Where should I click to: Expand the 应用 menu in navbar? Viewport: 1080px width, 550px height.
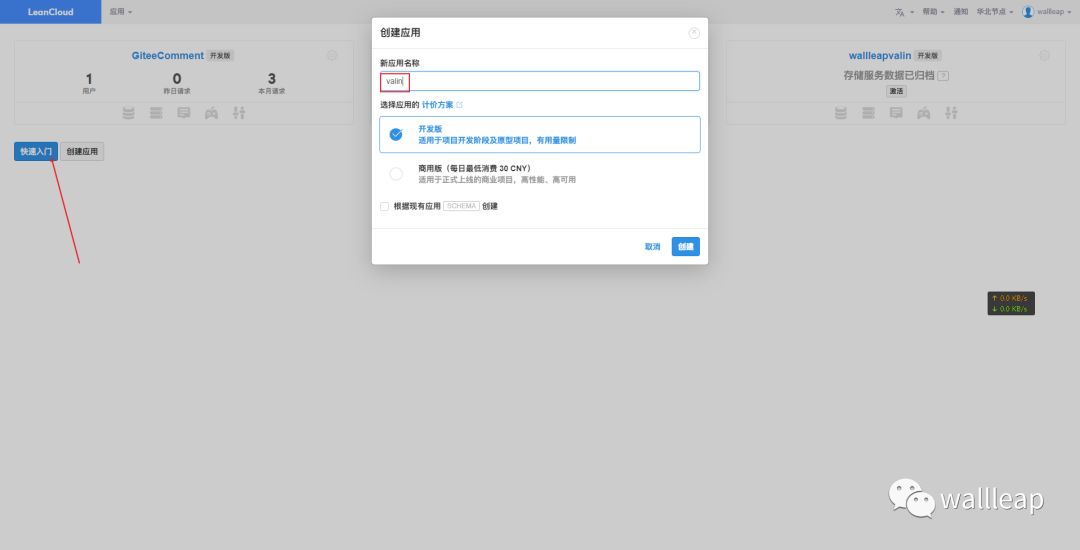pyautogui.click(x=121, y=12)
